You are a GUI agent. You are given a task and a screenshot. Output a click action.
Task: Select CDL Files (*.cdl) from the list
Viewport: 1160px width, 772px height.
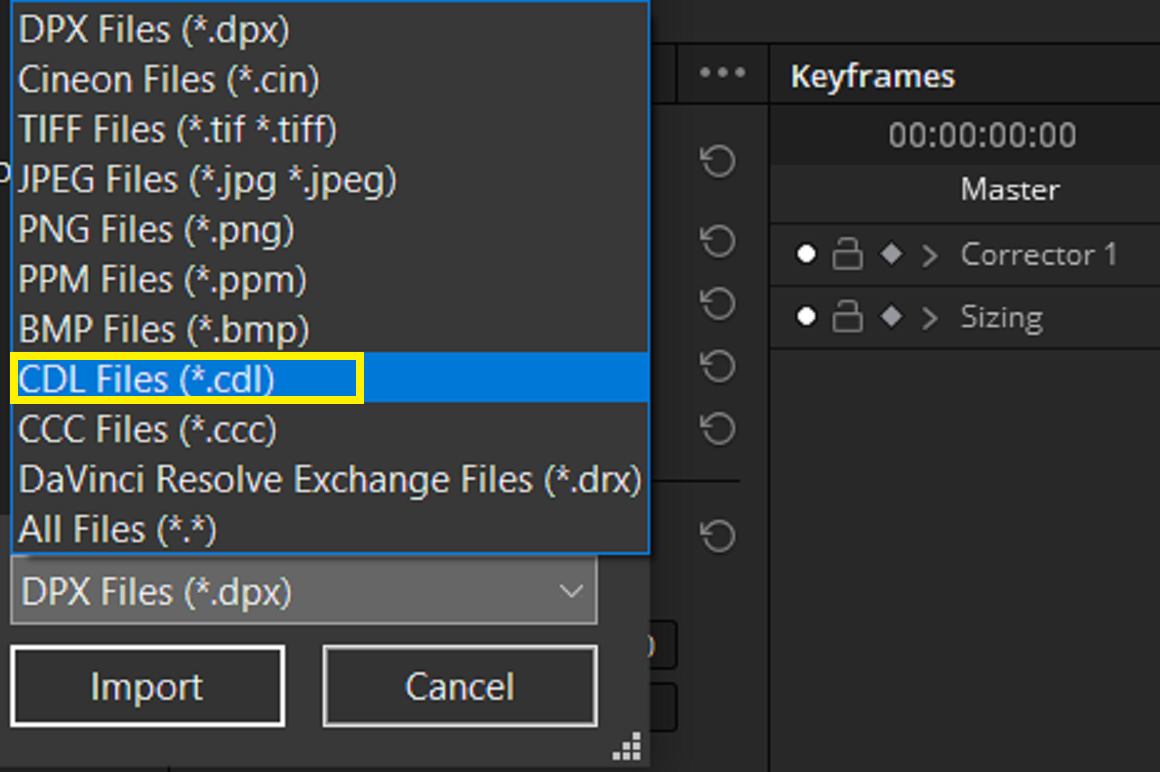(x=330, y=379)
